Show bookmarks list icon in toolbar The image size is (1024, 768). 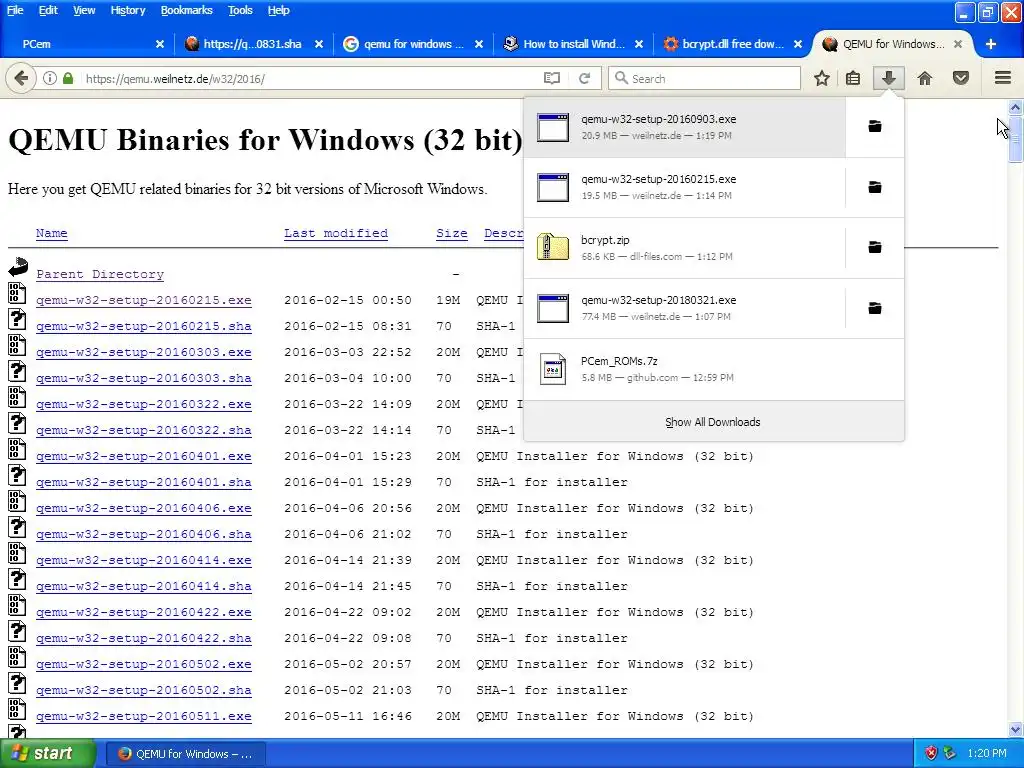(x=853, y=78)
